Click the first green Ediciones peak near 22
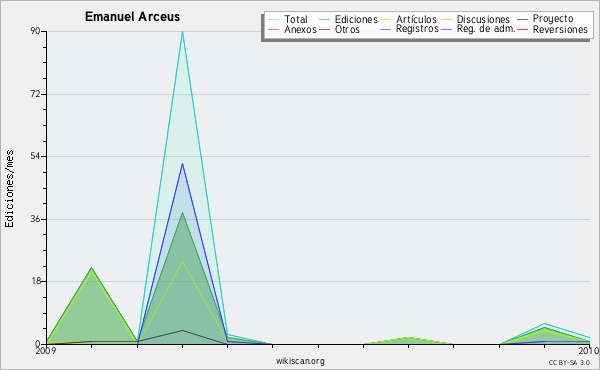Screen dimensions: 600x370 pyautogui.click(x=91, y=268)
